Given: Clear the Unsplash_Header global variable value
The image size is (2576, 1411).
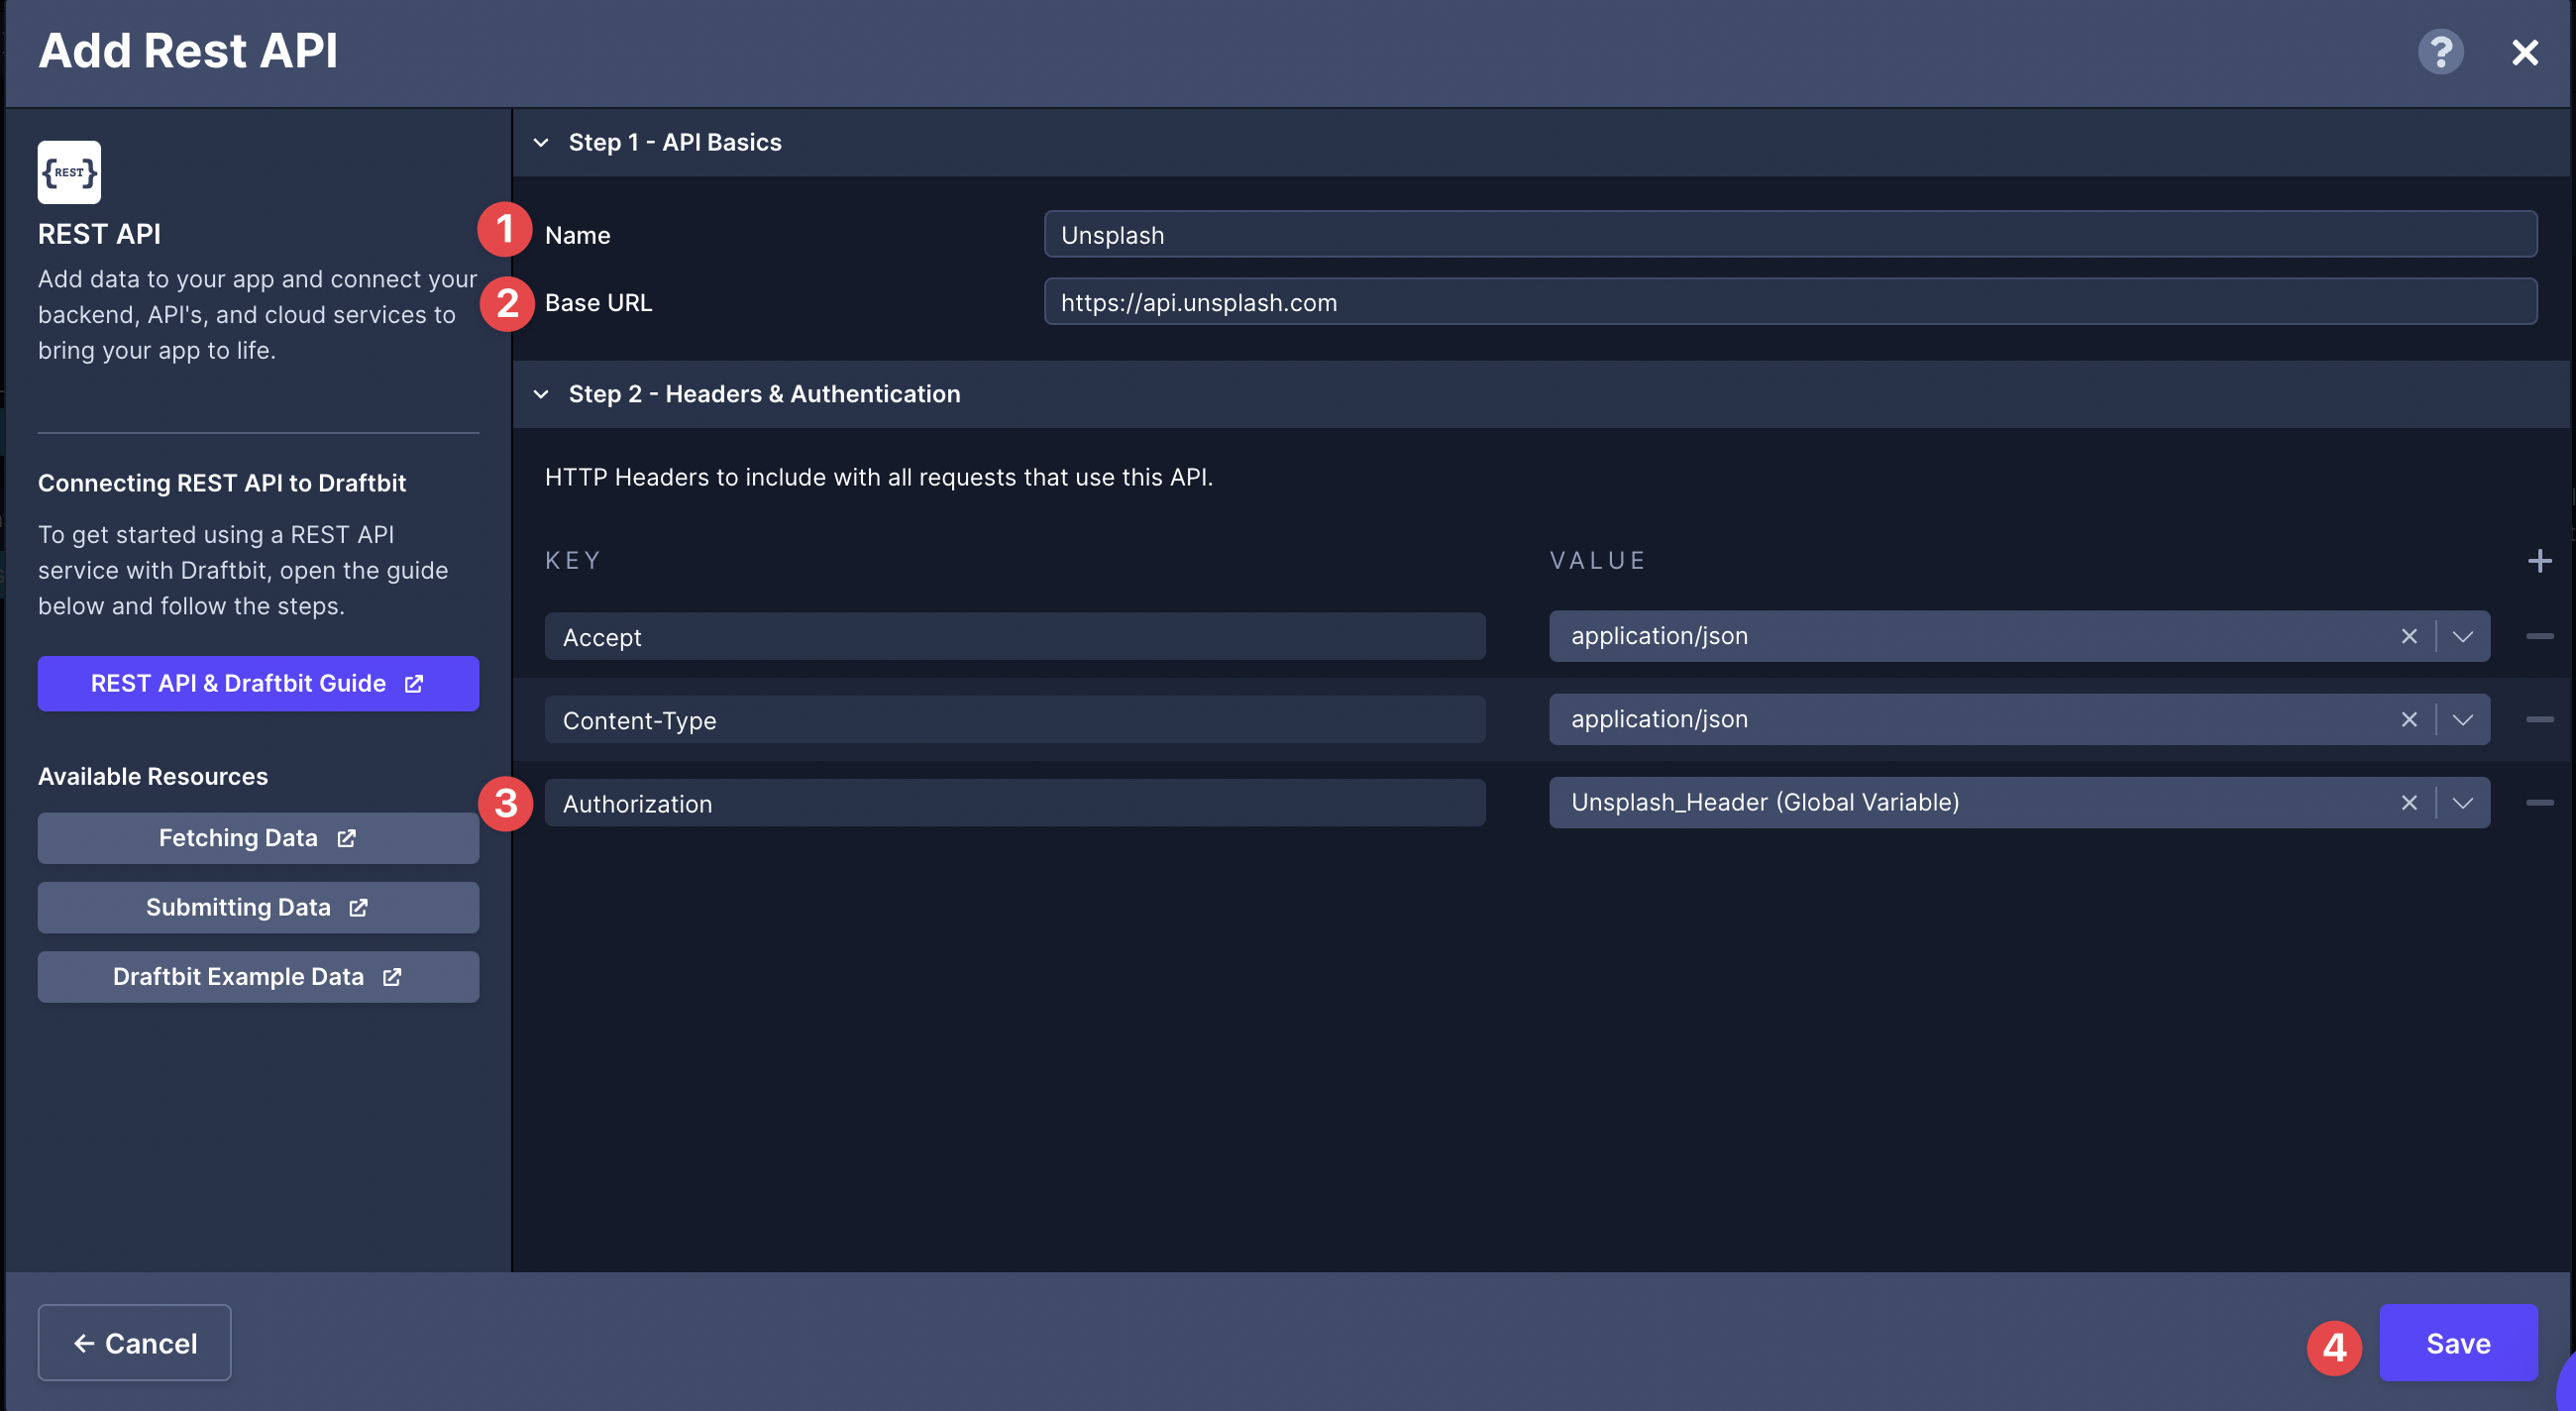Looking at the screenshot, I should pyautogui.click(x=2409, y=802).
